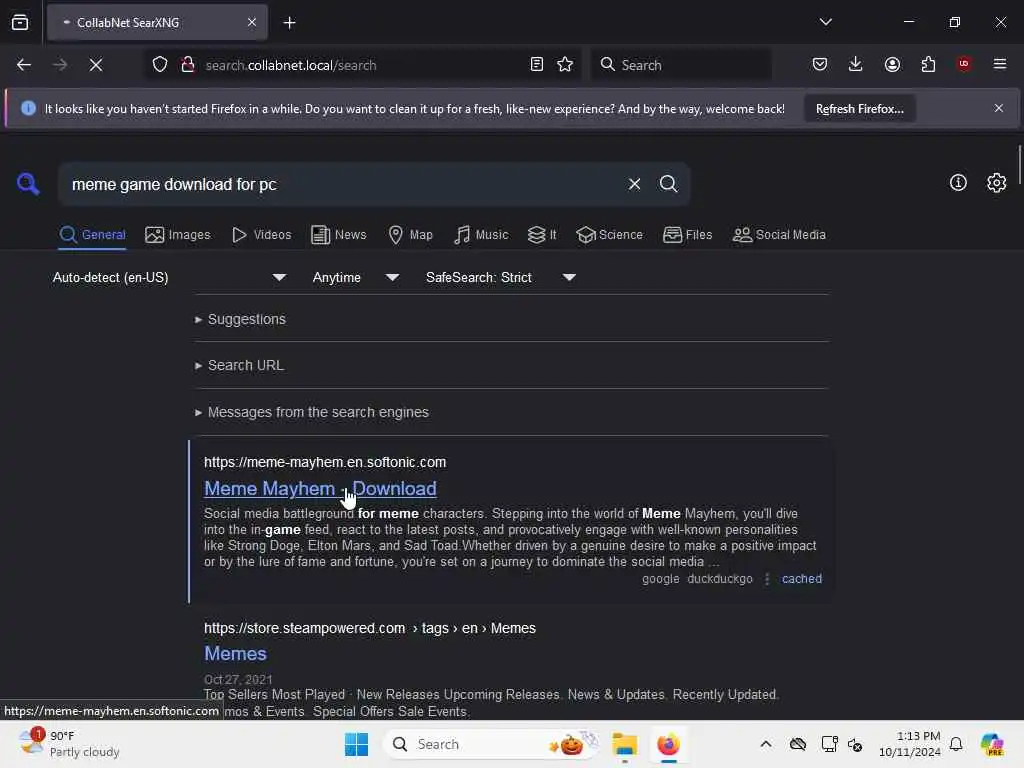This screenshot has width=1024, height=768.
Task: Dismiss the Firefox refresh notification bar
Action: [x=998, y=108]
